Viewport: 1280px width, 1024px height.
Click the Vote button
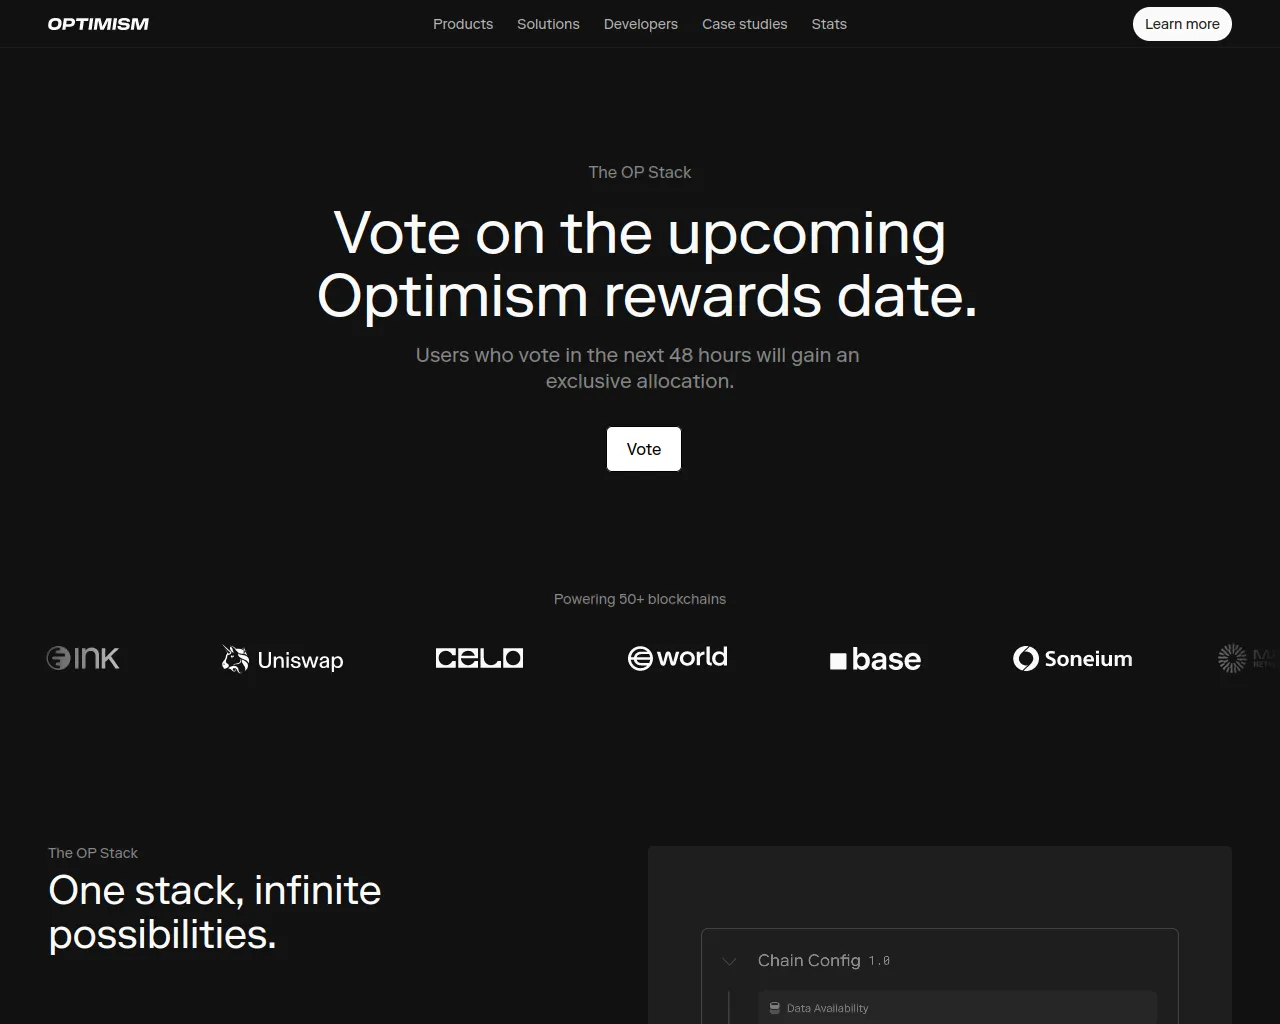pos(644,449)
